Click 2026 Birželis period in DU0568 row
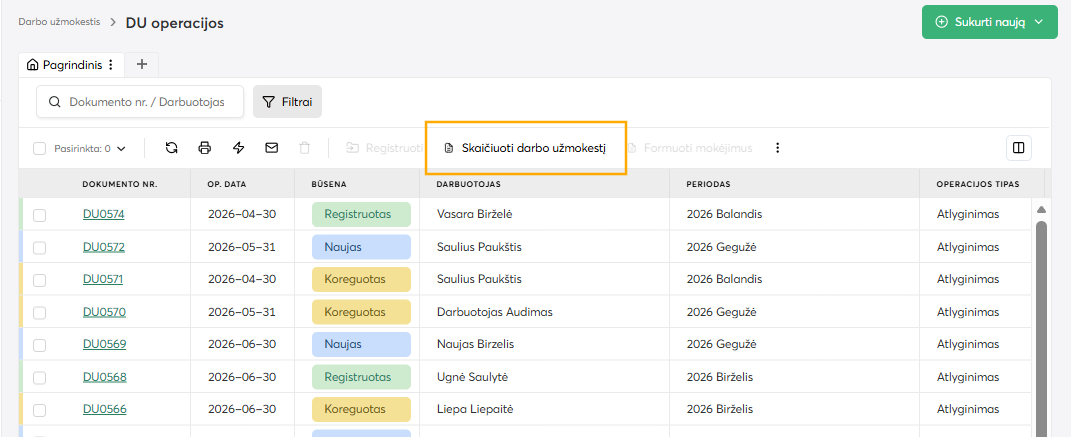The width and height of the screenshot is (1071, 437). [720, 376]
